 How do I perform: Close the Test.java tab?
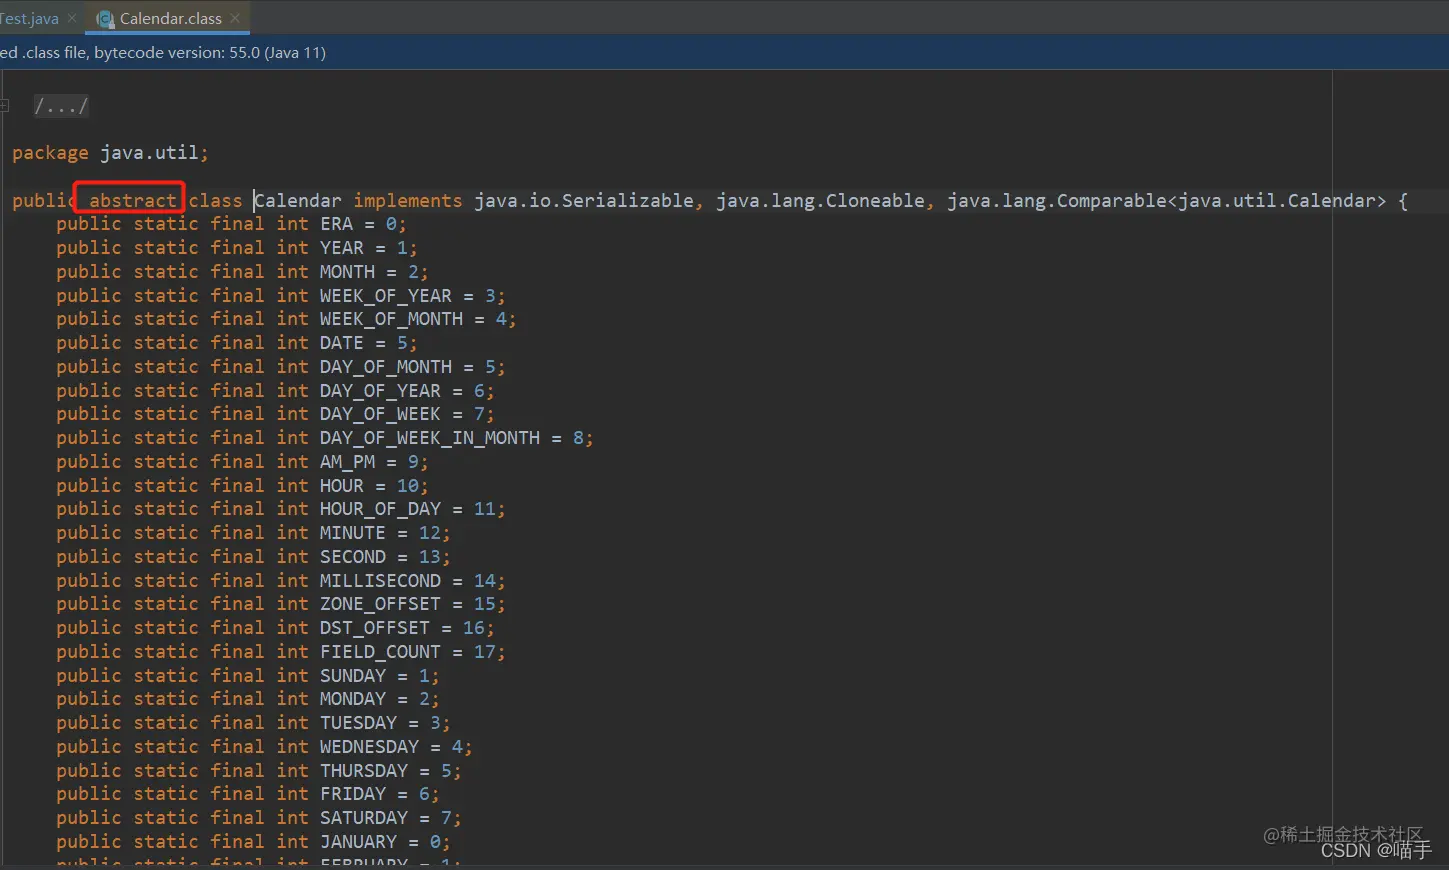[72, 18]
